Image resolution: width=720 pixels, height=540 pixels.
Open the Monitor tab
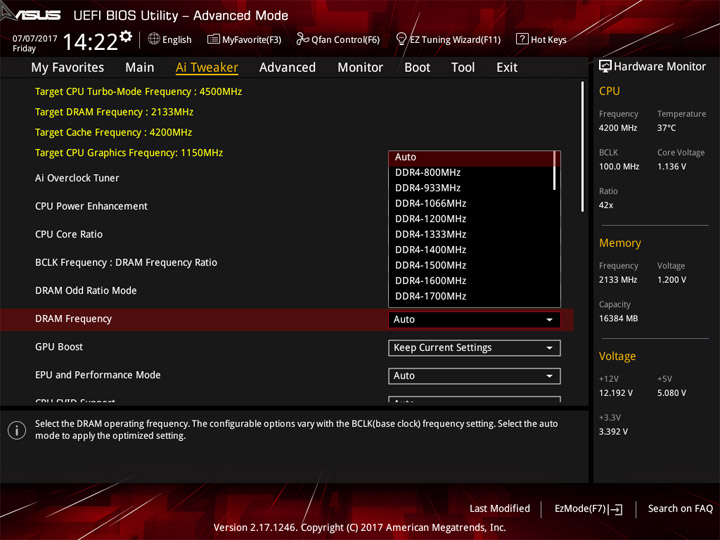360,68
